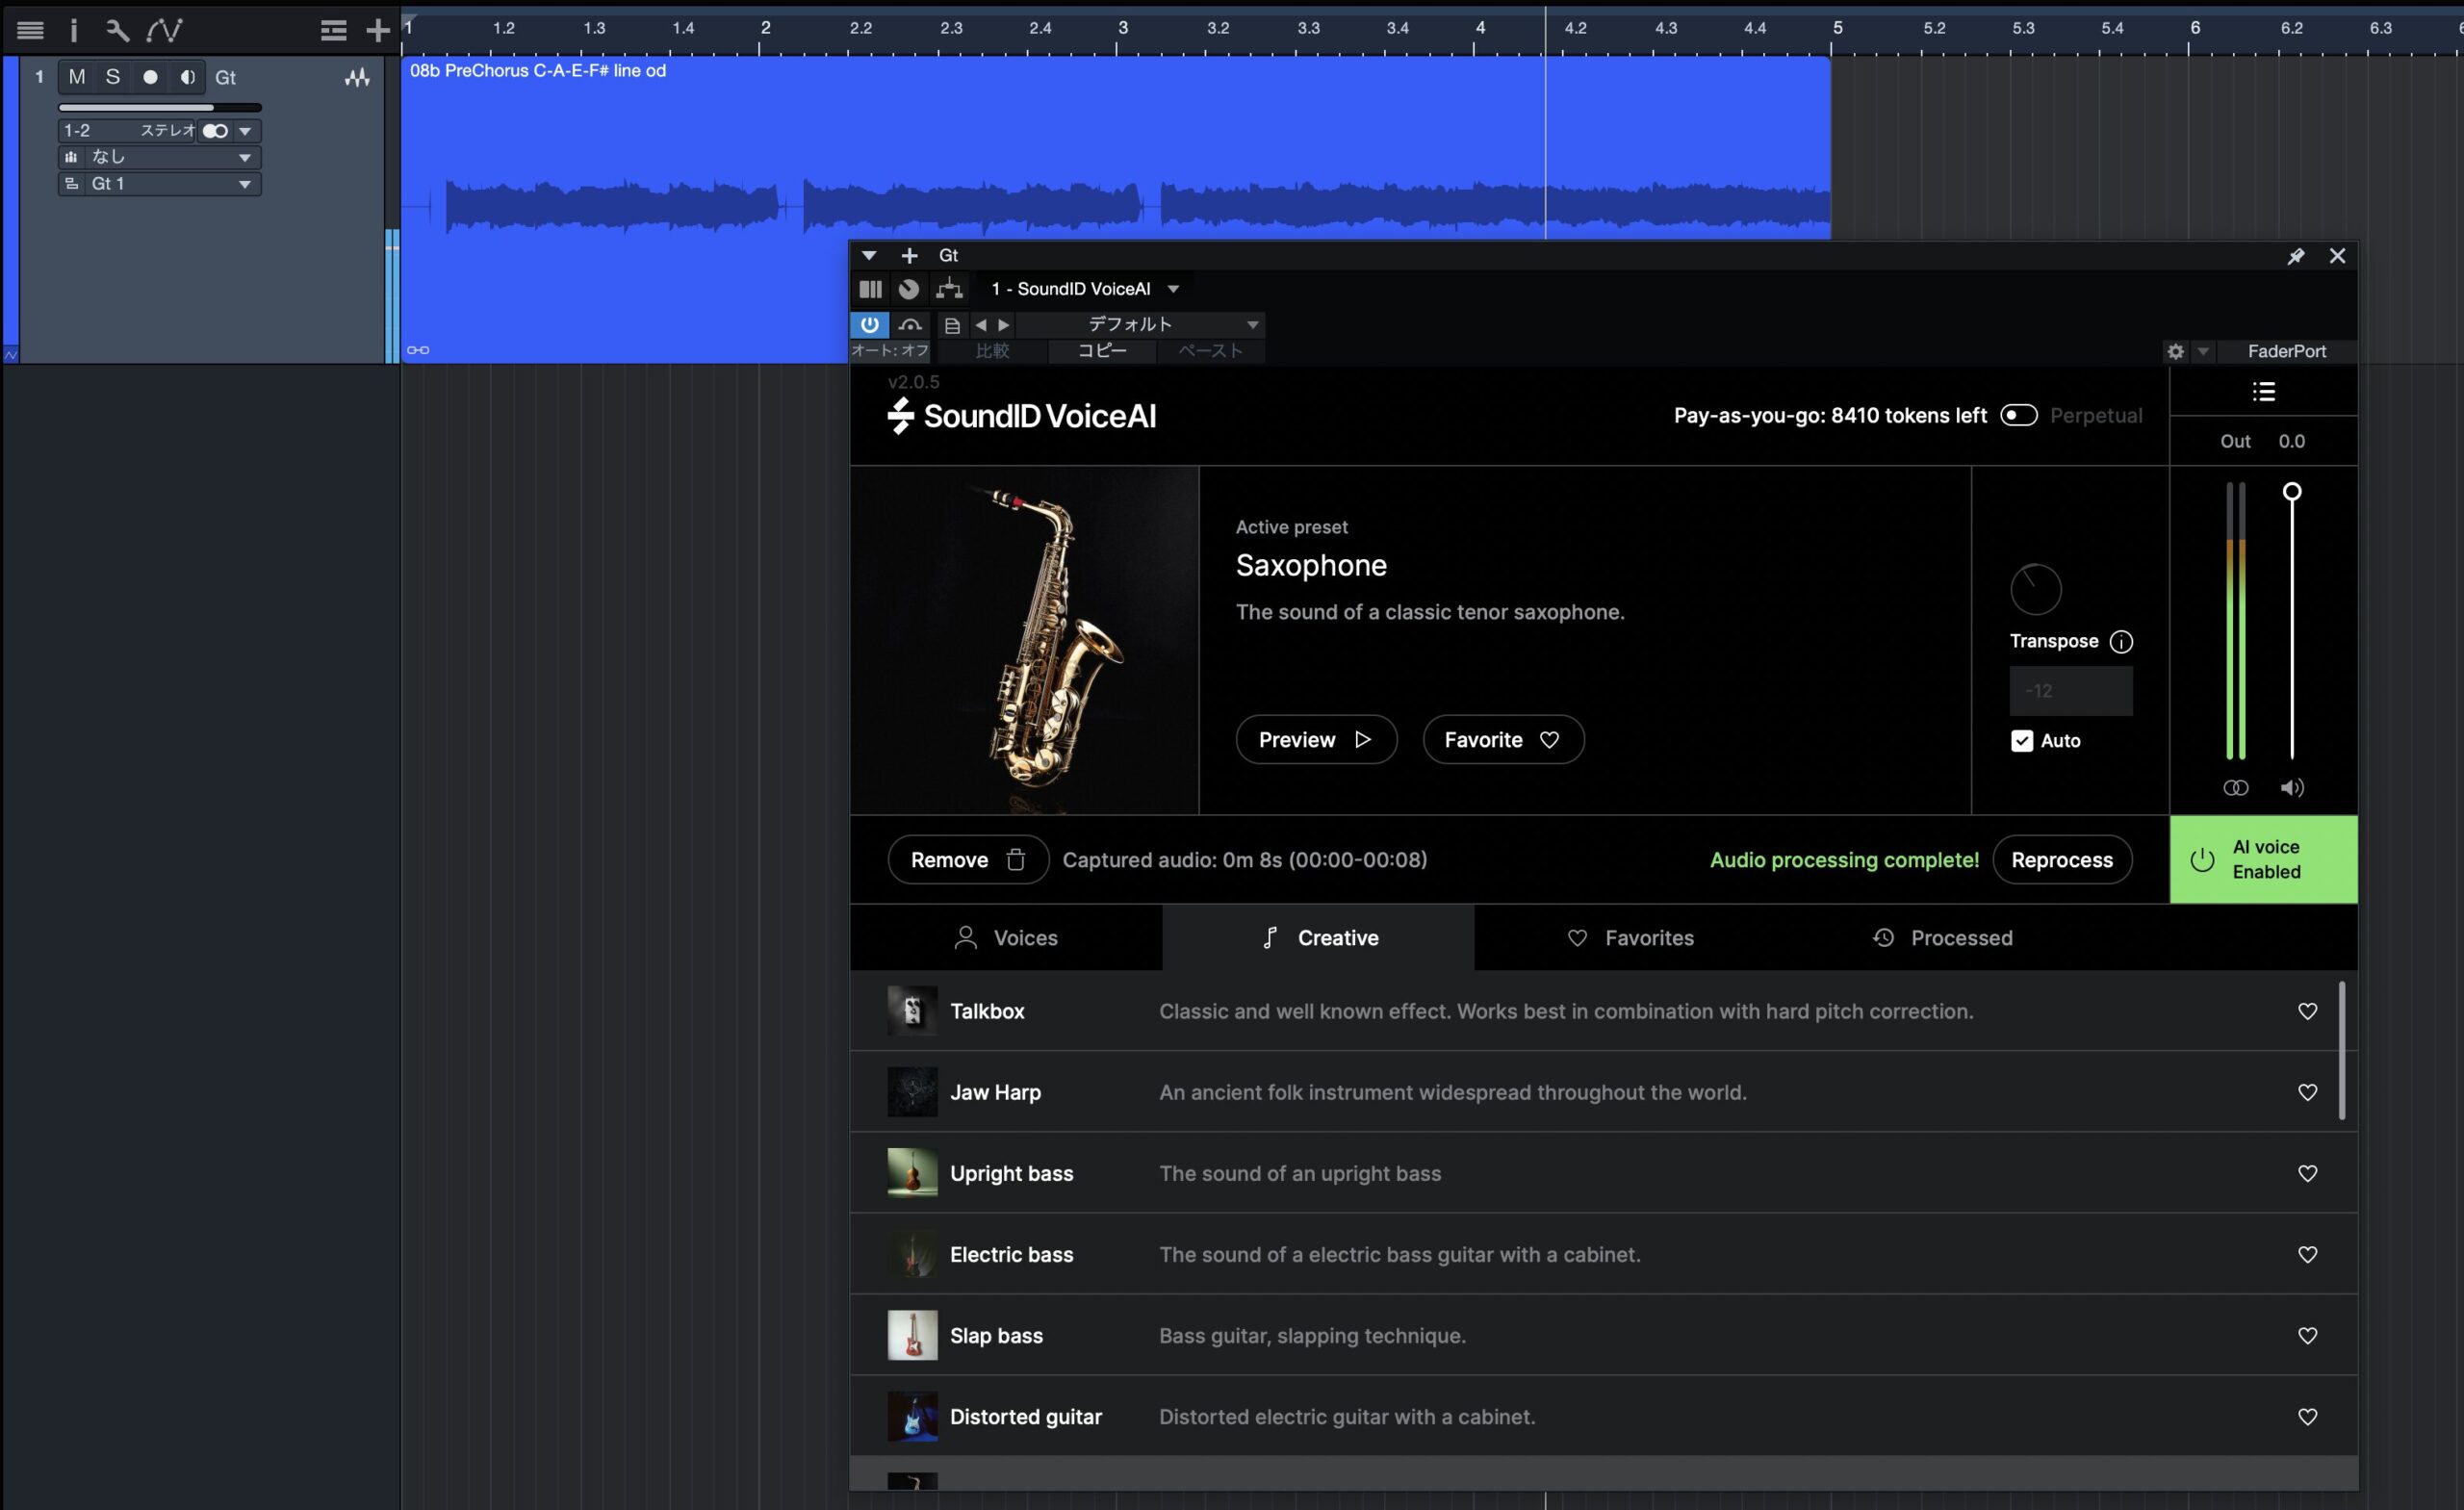Open the routing tree icon
The width and height of the screenshot is (2464, 1510).
coord(949,289)
